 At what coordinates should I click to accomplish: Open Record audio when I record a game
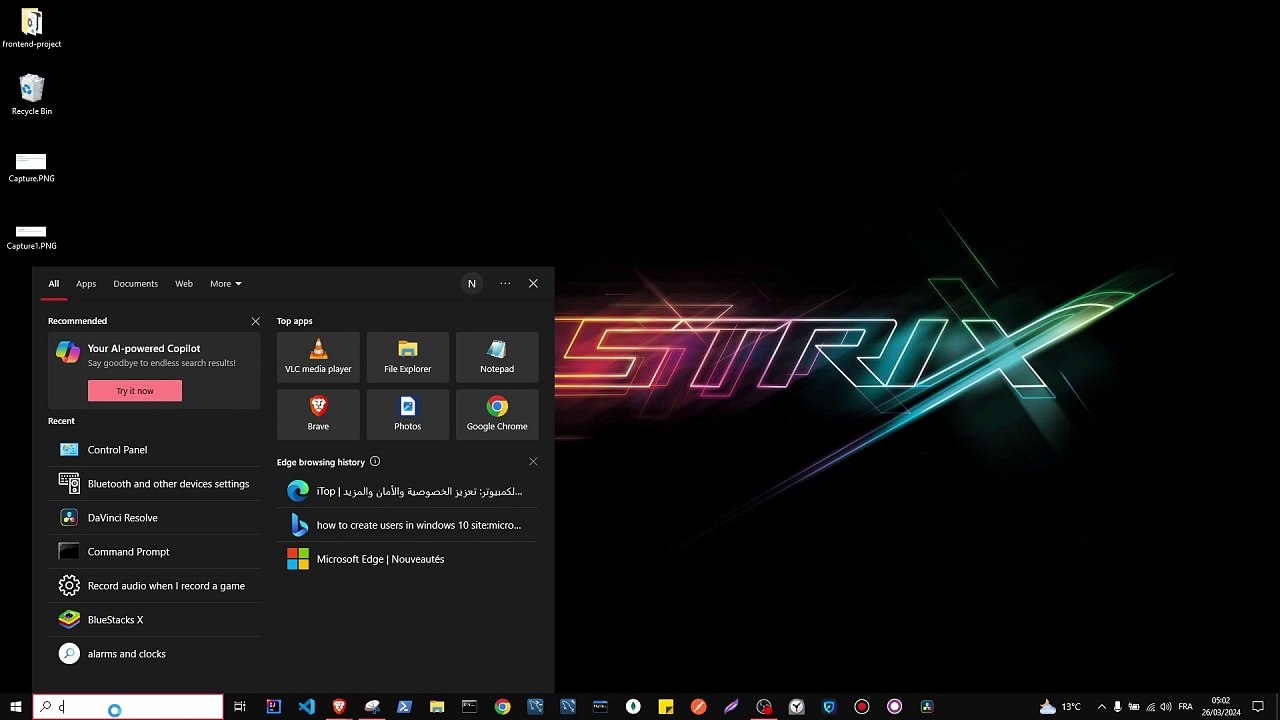click(x=154, y=586)
